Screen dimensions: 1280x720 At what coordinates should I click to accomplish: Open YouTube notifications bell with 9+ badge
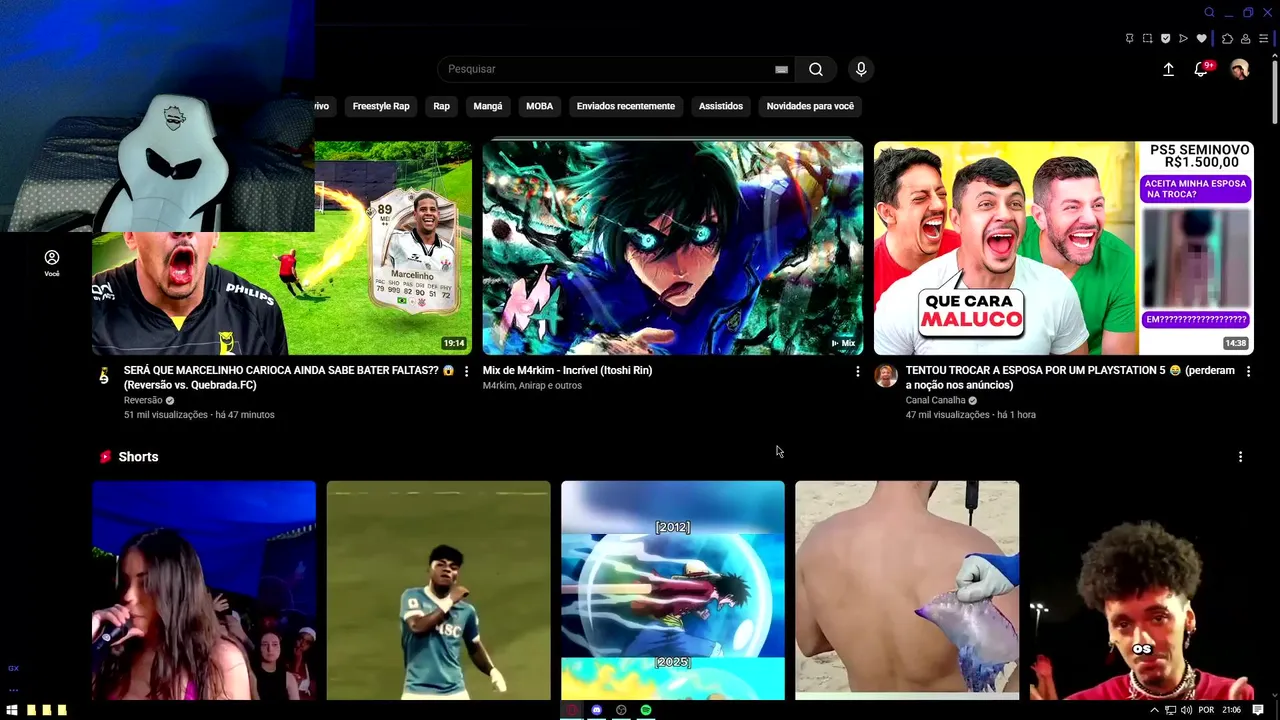click(x=1202, y=69)
